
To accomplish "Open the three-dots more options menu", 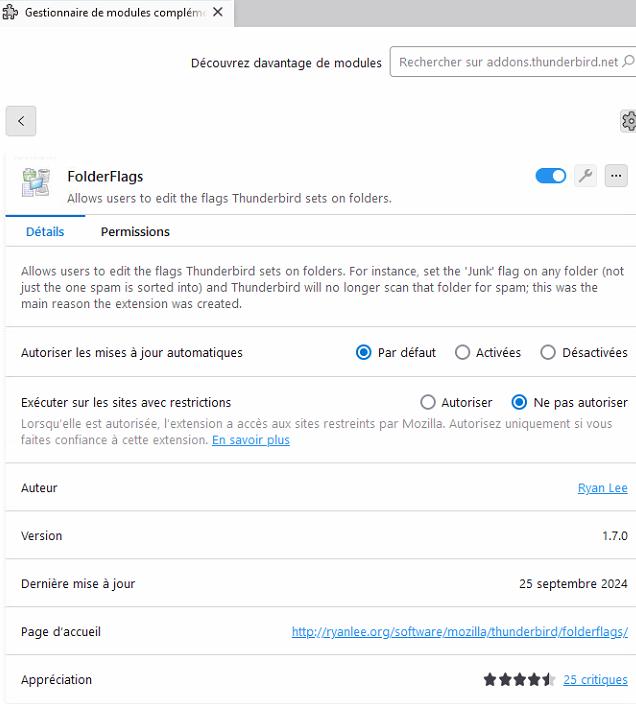I will [616, 176].
